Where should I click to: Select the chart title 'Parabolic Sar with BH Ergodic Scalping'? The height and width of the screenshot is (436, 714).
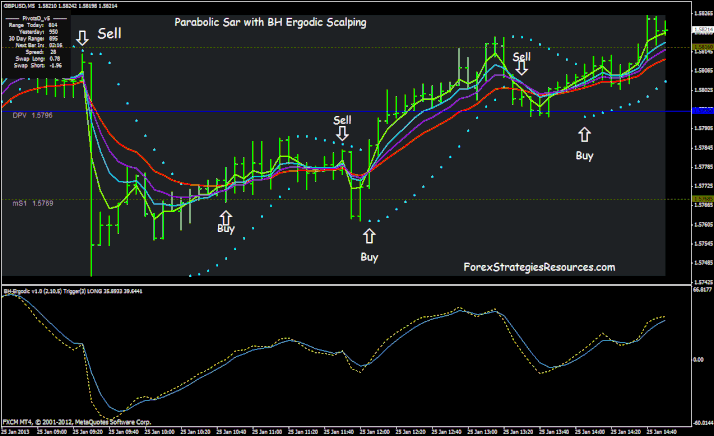point(270,22)
